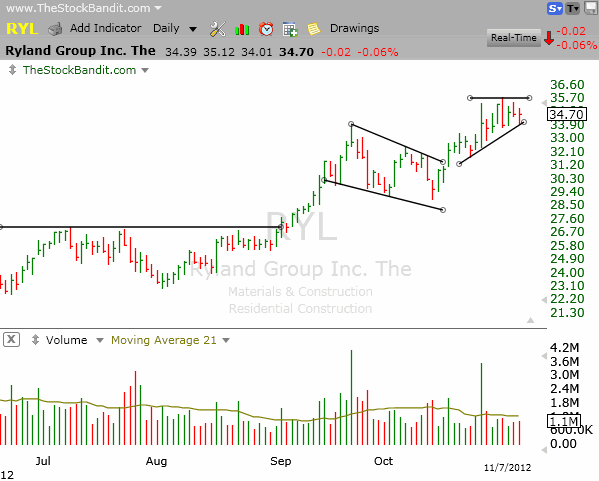The width and height of the screenshot is (599, 481).
Task: Click the bar chart style icon
Action: [x=242, y=29]
